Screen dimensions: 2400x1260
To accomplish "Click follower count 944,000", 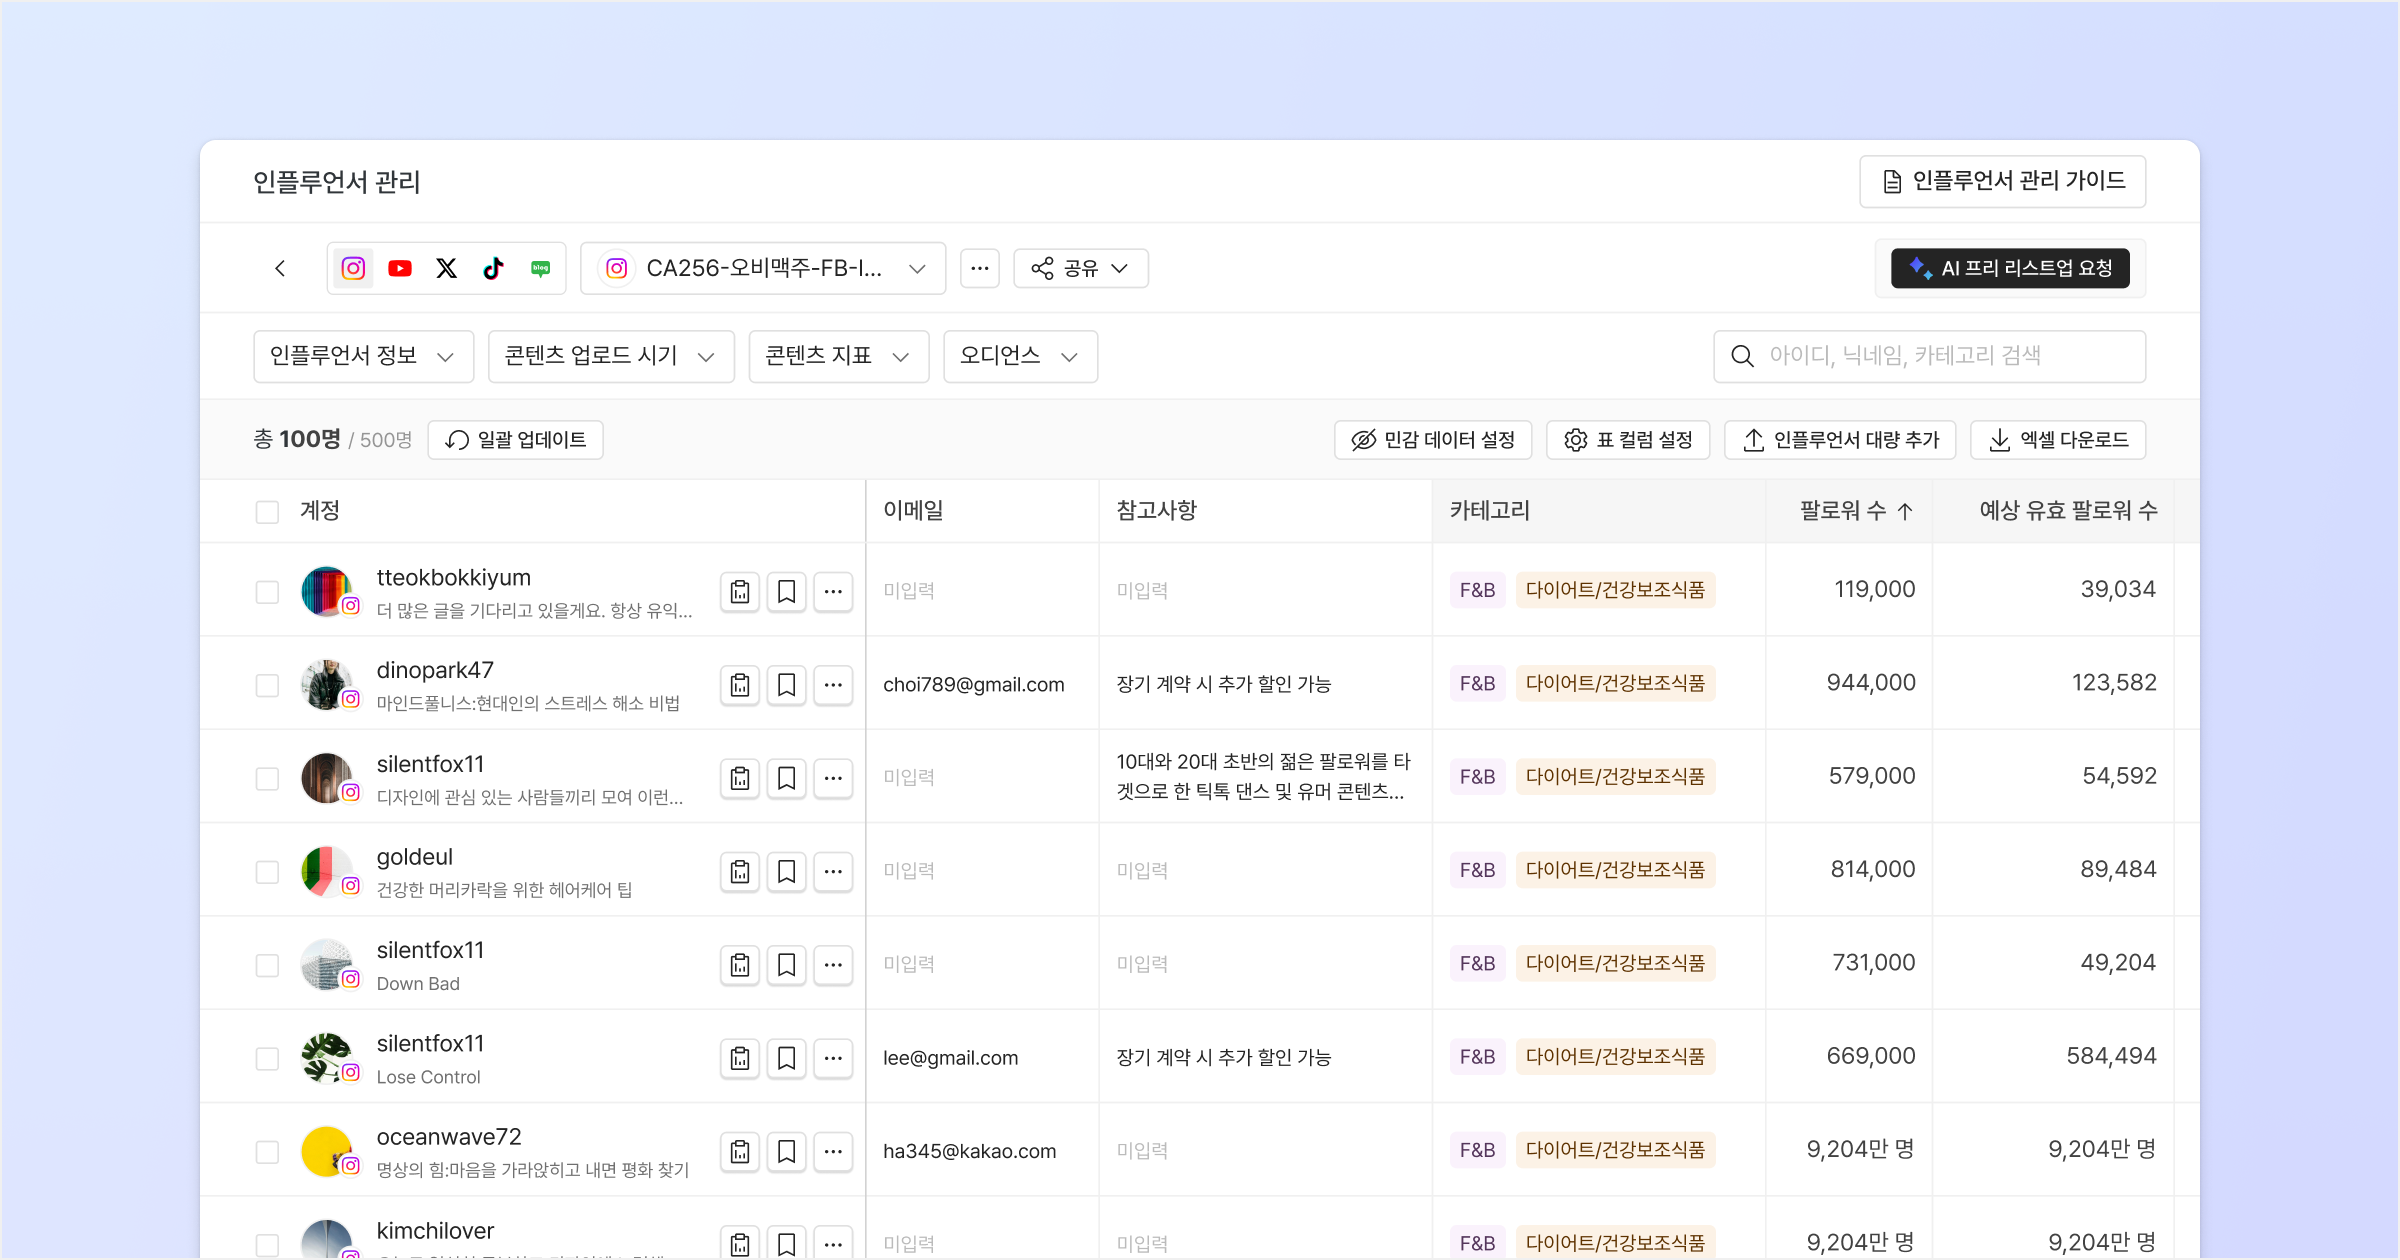I will coord(1871,683).
